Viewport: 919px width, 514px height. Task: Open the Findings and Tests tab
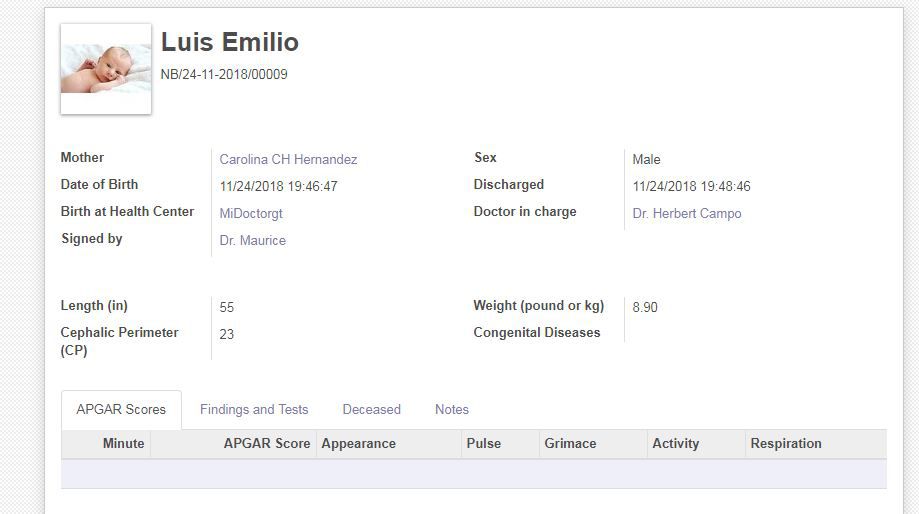254,410
